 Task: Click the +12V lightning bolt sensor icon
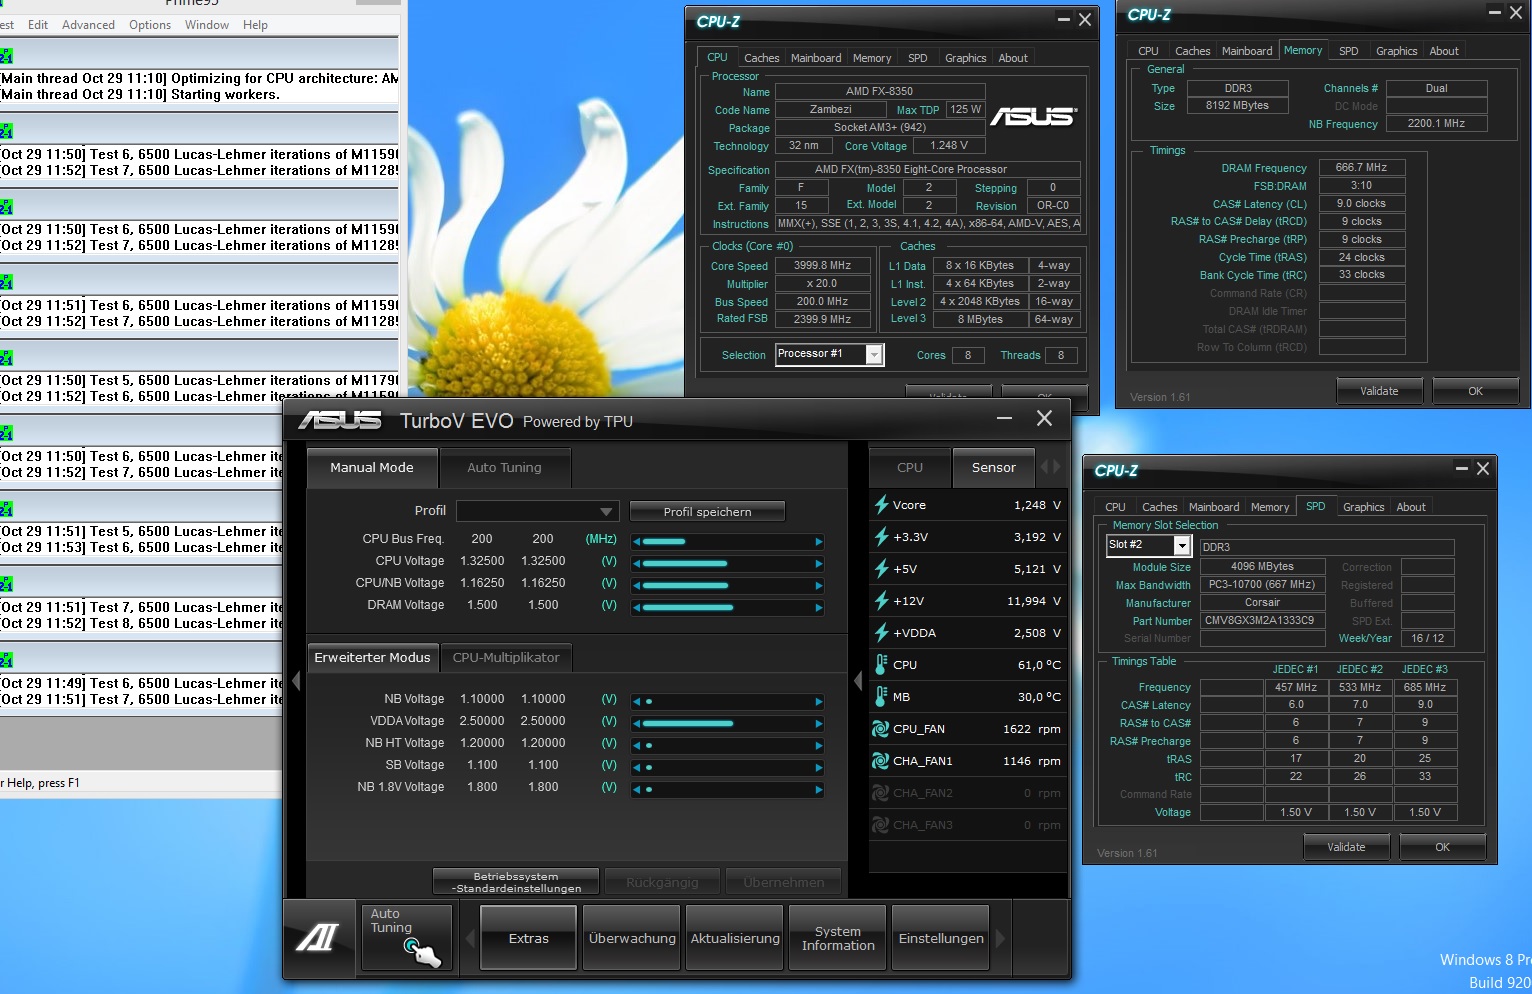tap(881, 601)
